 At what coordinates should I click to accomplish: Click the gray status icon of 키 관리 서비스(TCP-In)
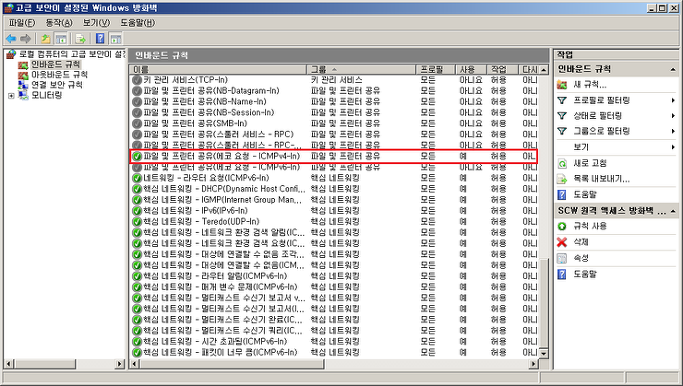tap(137, 80)
